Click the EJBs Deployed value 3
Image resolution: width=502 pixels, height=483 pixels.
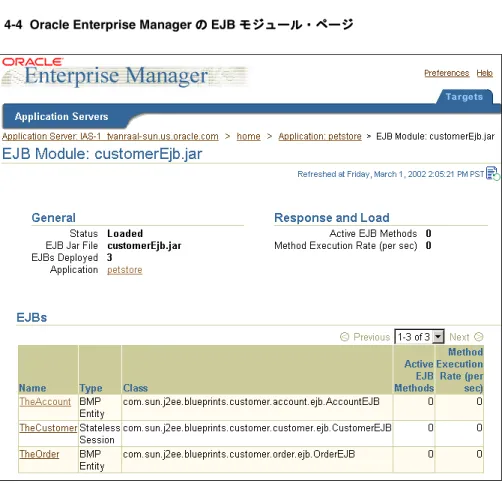[110, 257]
